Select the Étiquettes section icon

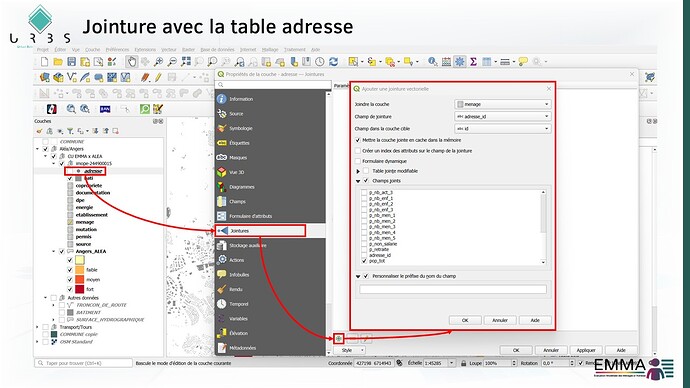(x=222, y=143)
